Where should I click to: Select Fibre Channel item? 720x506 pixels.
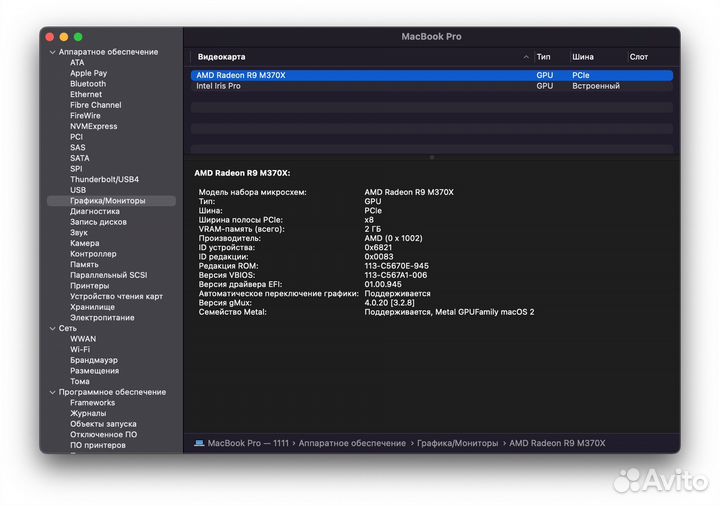tap(96, 105)
